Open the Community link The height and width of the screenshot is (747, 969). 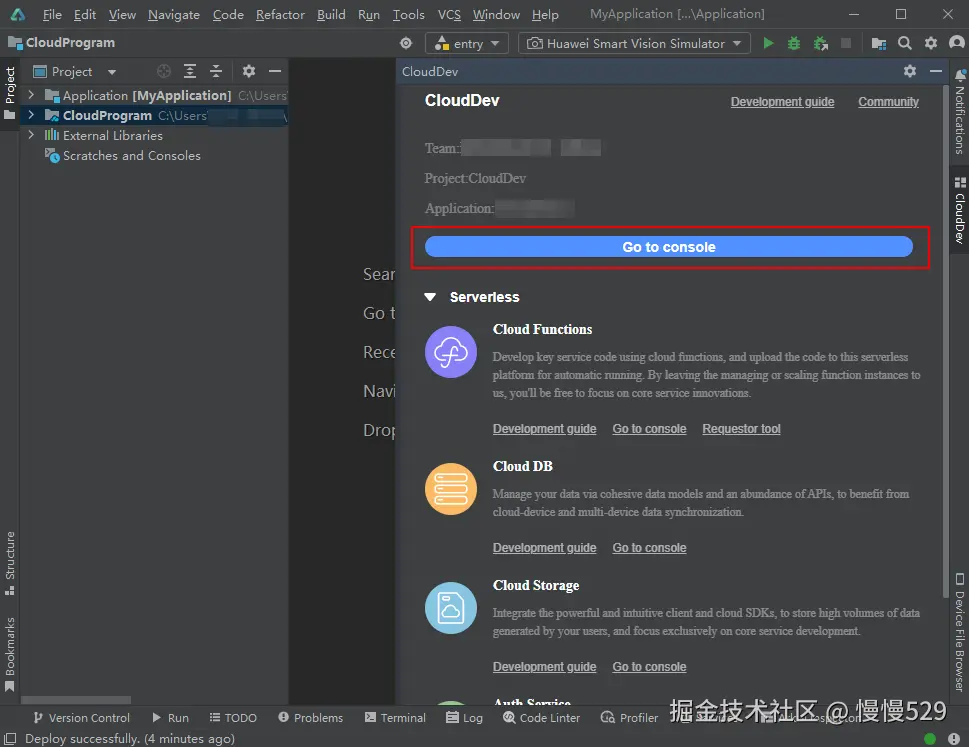coord(888,102)
